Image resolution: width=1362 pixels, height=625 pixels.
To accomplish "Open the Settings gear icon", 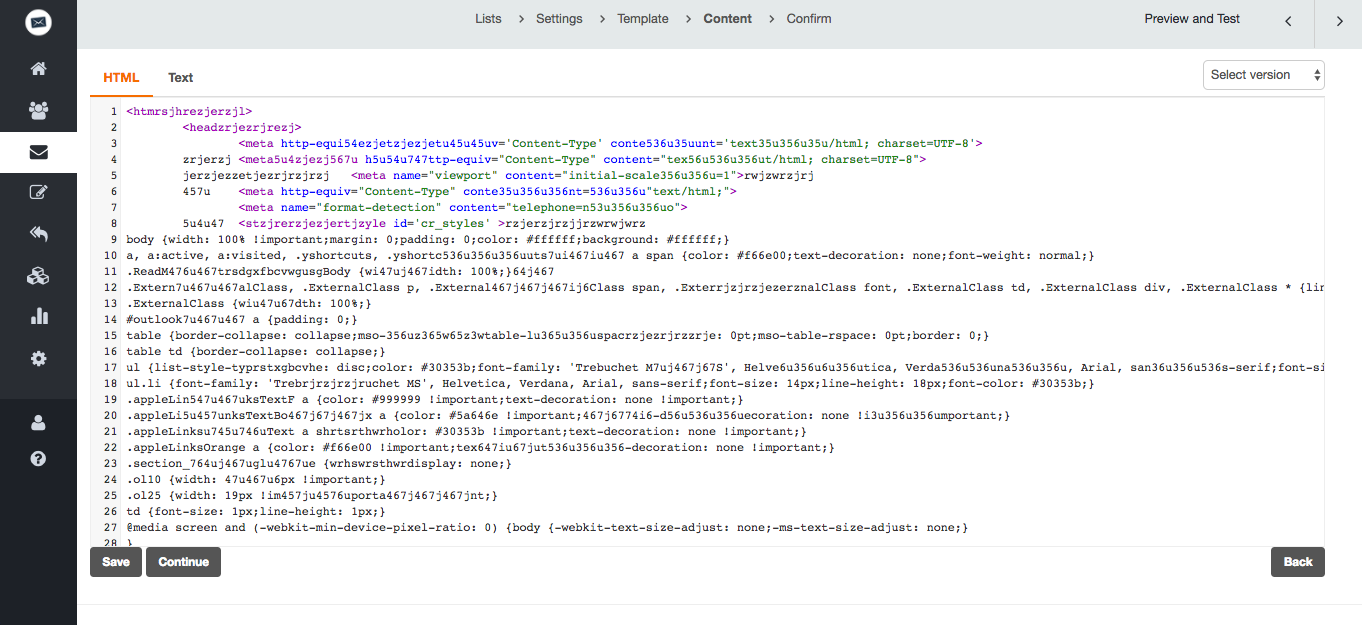I will point(38,358).
